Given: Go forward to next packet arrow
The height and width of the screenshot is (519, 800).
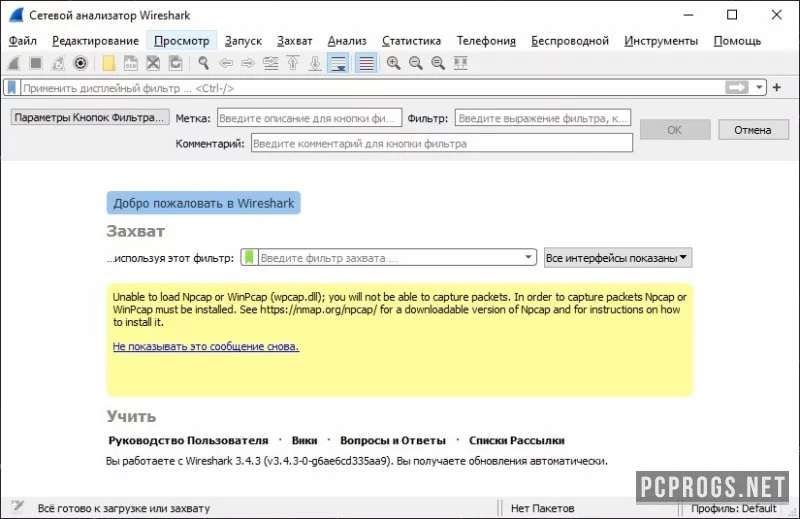Looking at the screenshot, I should 248,63.
